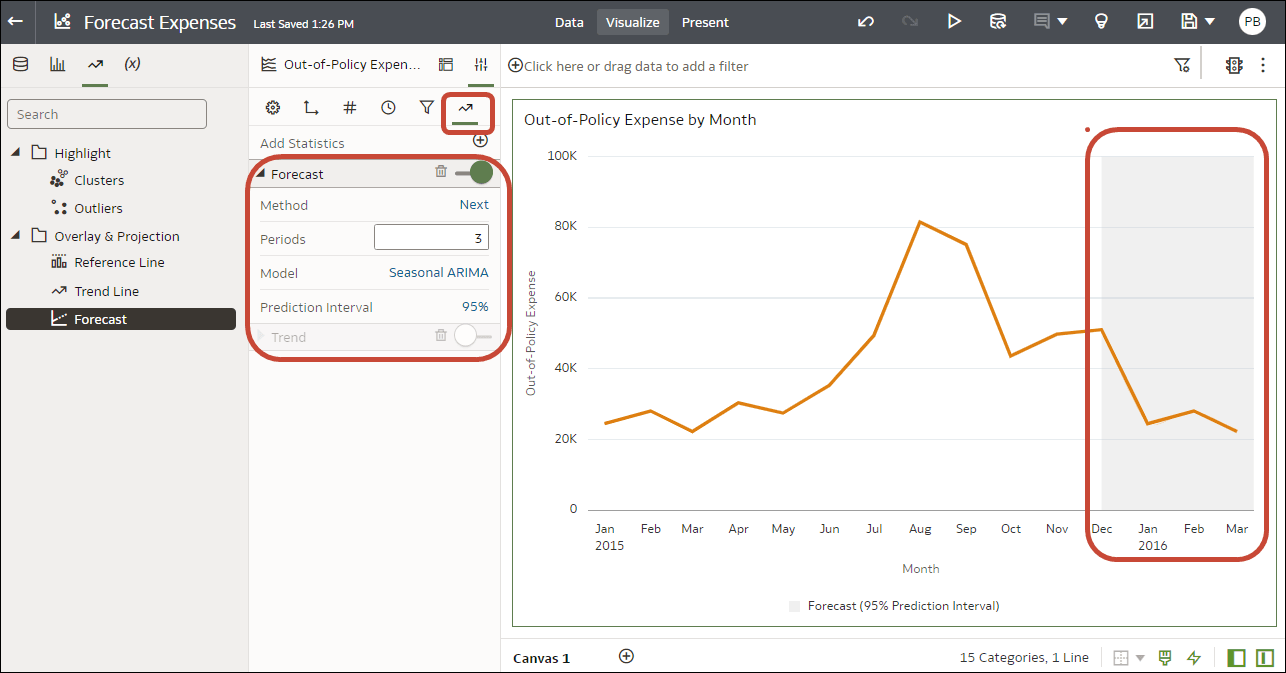This screenshot has height=673, width=1286.
Task: Collapse the Overlay & Projection section
Action: pyautogui.click(x=14, y=235)
